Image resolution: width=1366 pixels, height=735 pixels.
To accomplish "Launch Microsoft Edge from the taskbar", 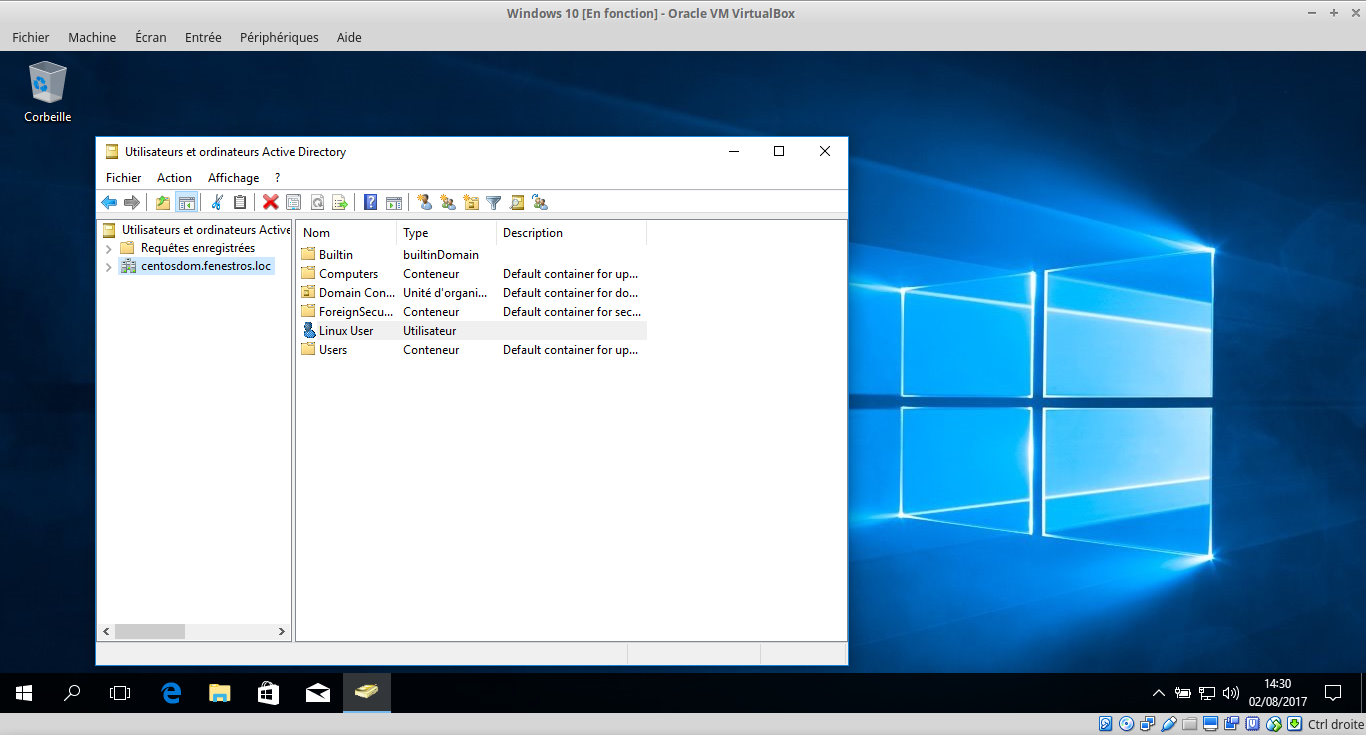I will pyautogui.click(x=171, y=692).
